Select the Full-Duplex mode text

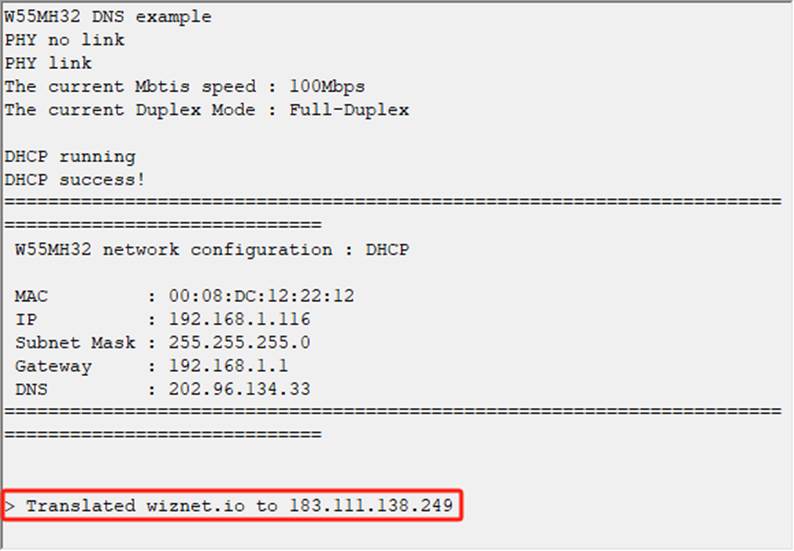[x=349, y=110]
